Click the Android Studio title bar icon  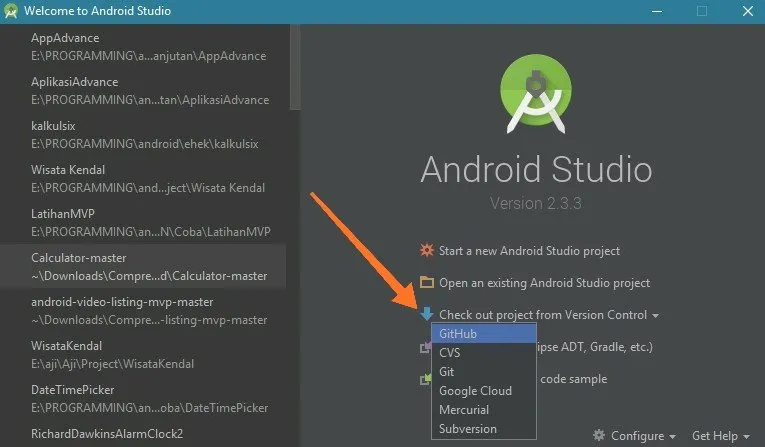pos(10,11)
